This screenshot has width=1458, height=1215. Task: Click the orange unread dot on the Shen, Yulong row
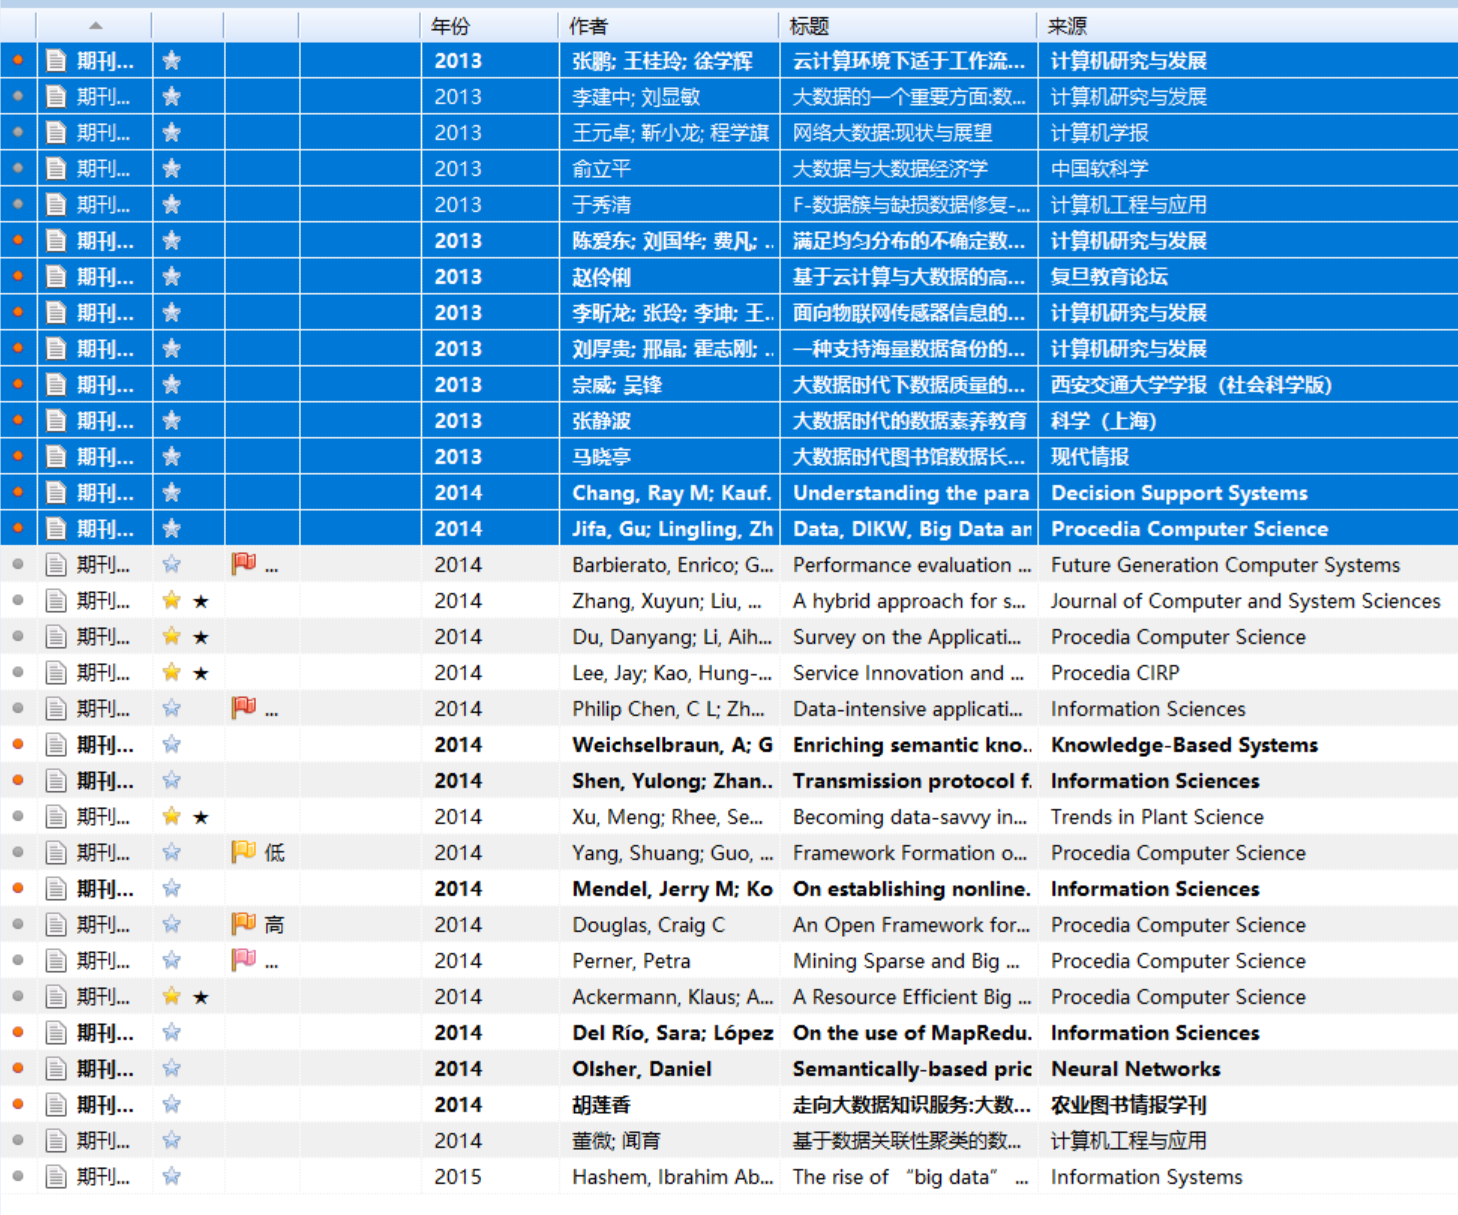18,781
